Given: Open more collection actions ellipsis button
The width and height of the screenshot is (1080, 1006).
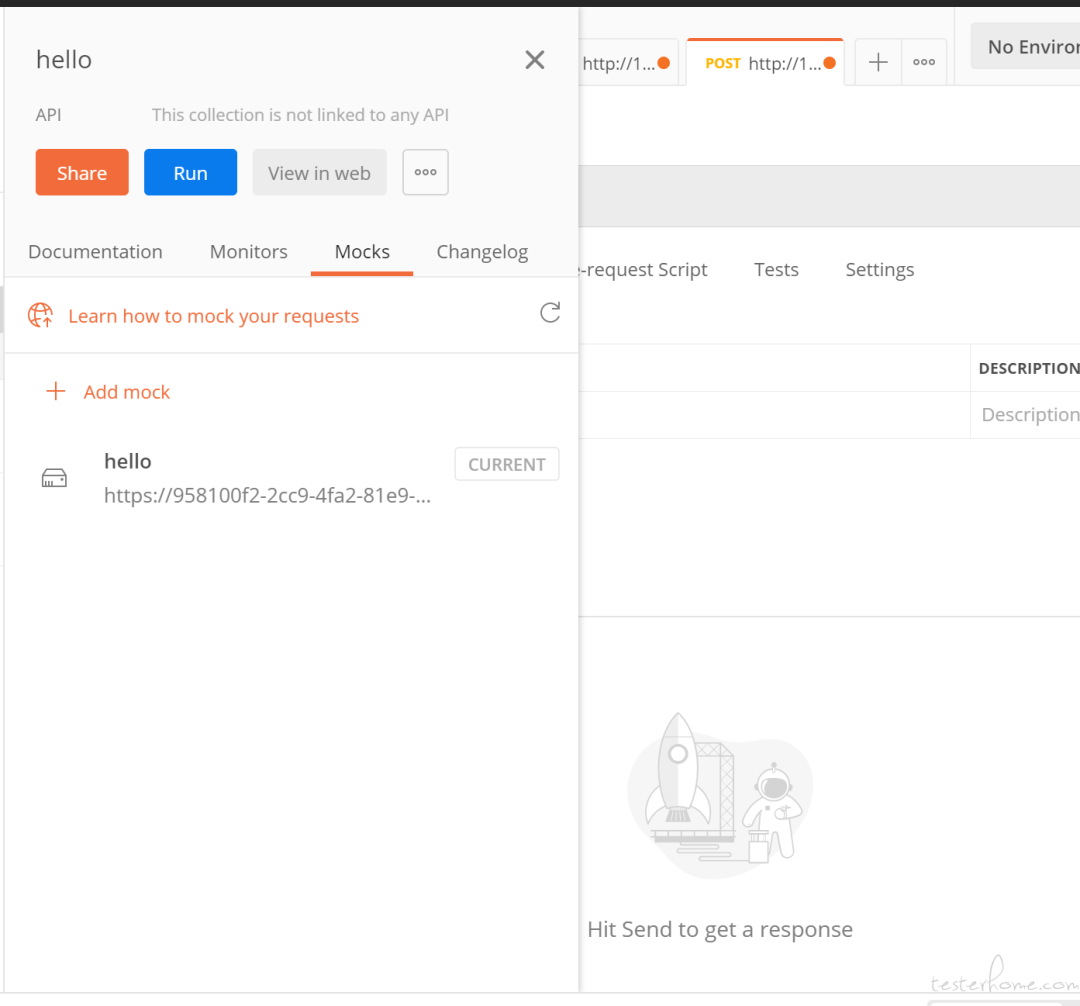Looking at the screenshot, I should click(x=426, y=172).
